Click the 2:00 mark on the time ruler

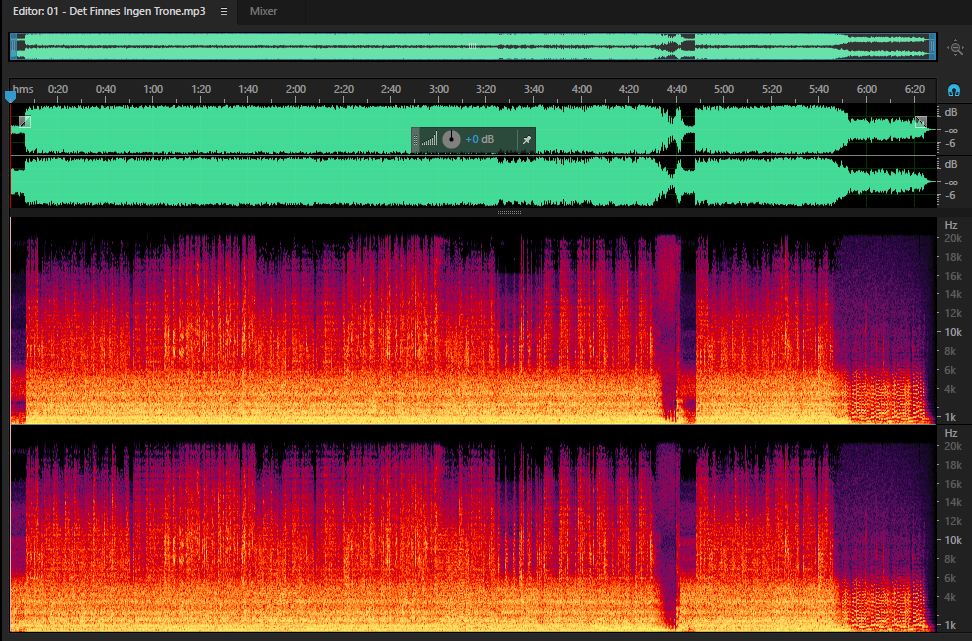click(x=296, y=89)
